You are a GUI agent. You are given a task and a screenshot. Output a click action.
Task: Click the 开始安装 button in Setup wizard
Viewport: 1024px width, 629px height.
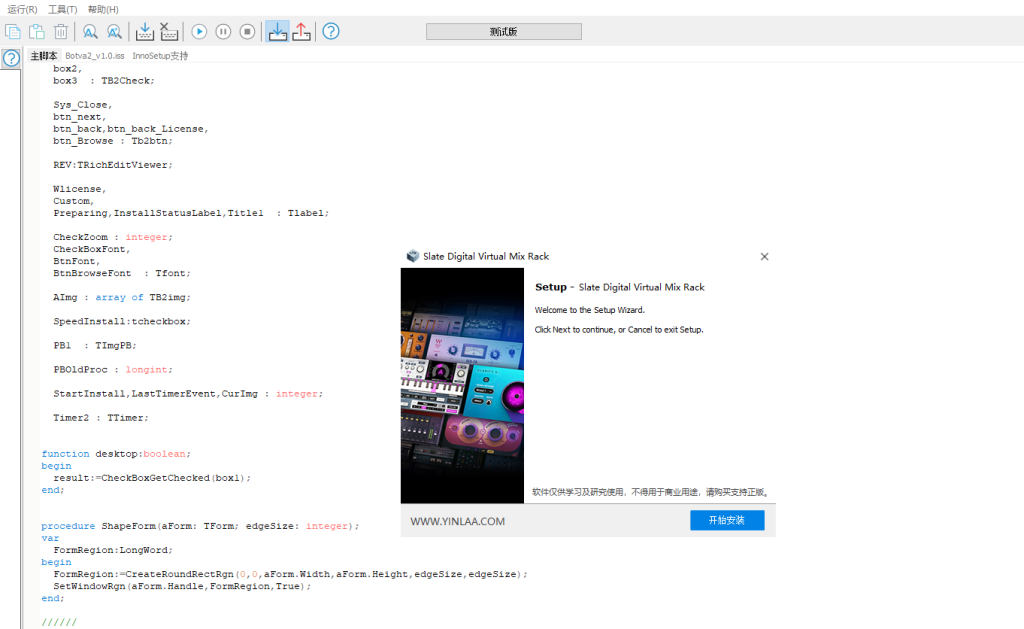(727, 520)
